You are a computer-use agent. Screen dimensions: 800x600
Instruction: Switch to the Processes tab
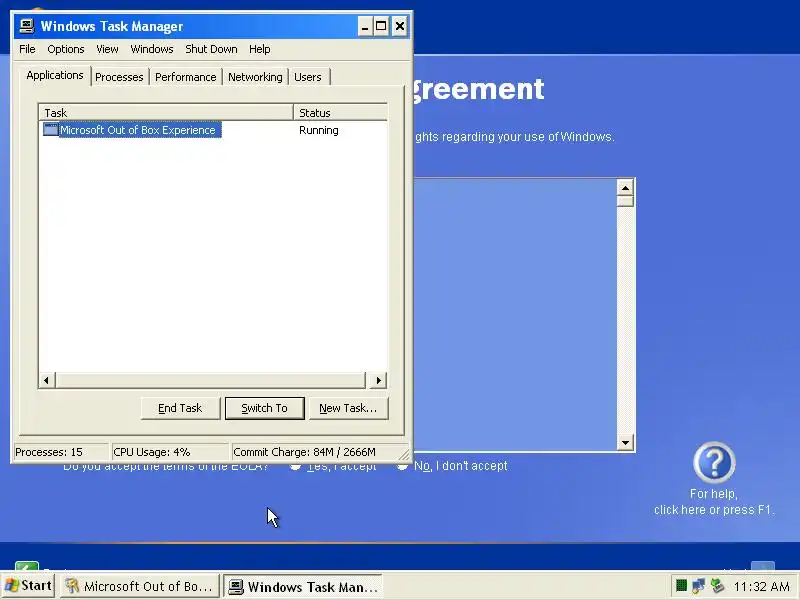click(x=119, y=77)
